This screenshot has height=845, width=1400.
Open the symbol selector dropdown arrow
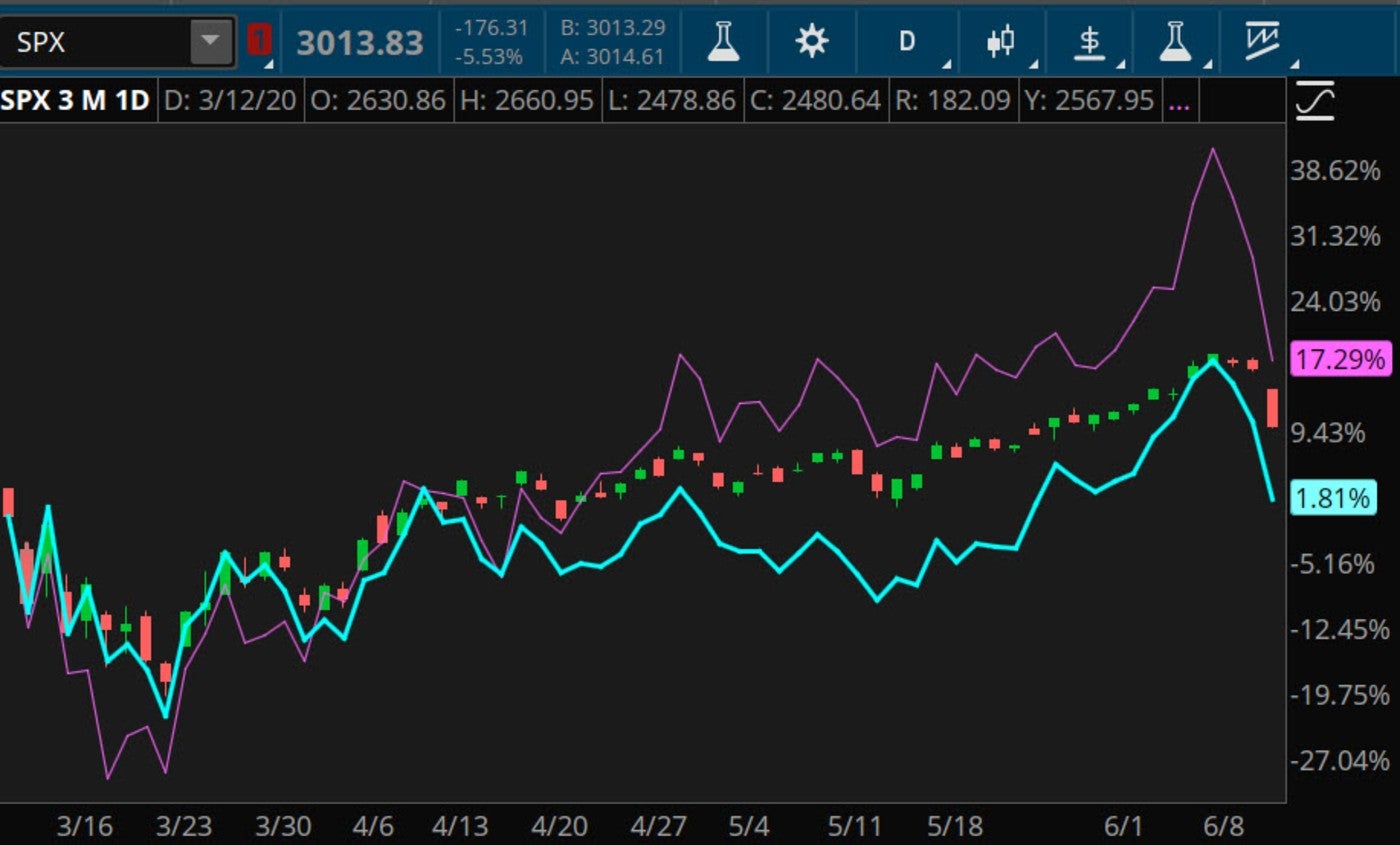(x=210, y=42)
